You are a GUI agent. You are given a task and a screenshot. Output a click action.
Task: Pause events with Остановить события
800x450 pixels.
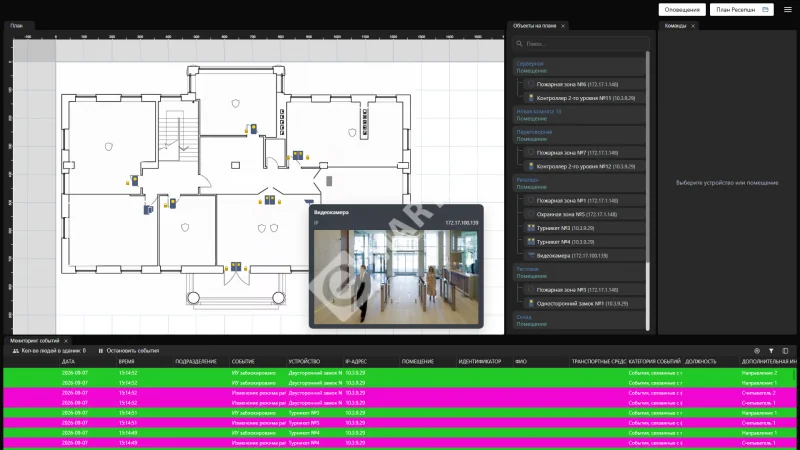point(129,351)
